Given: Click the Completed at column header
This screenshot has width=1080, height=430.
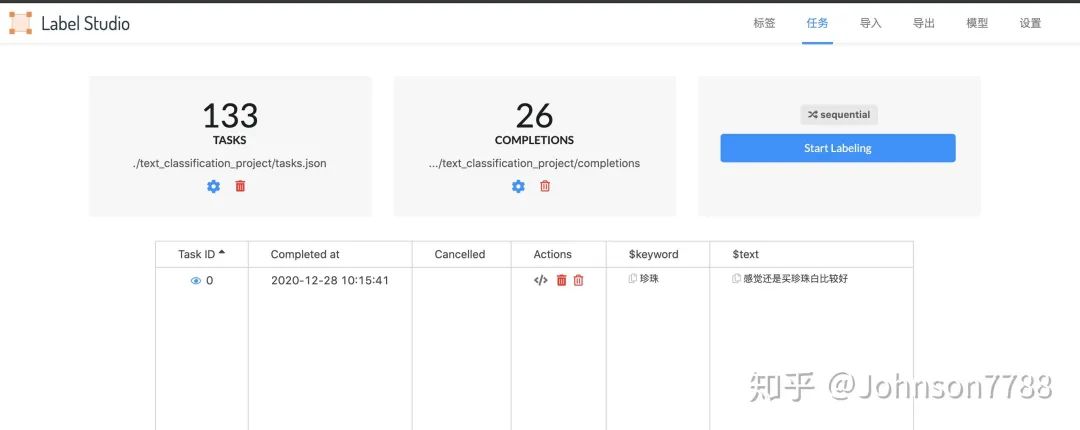Looking at the screenshot, I should pyautogui.click(x=305, y=254).
